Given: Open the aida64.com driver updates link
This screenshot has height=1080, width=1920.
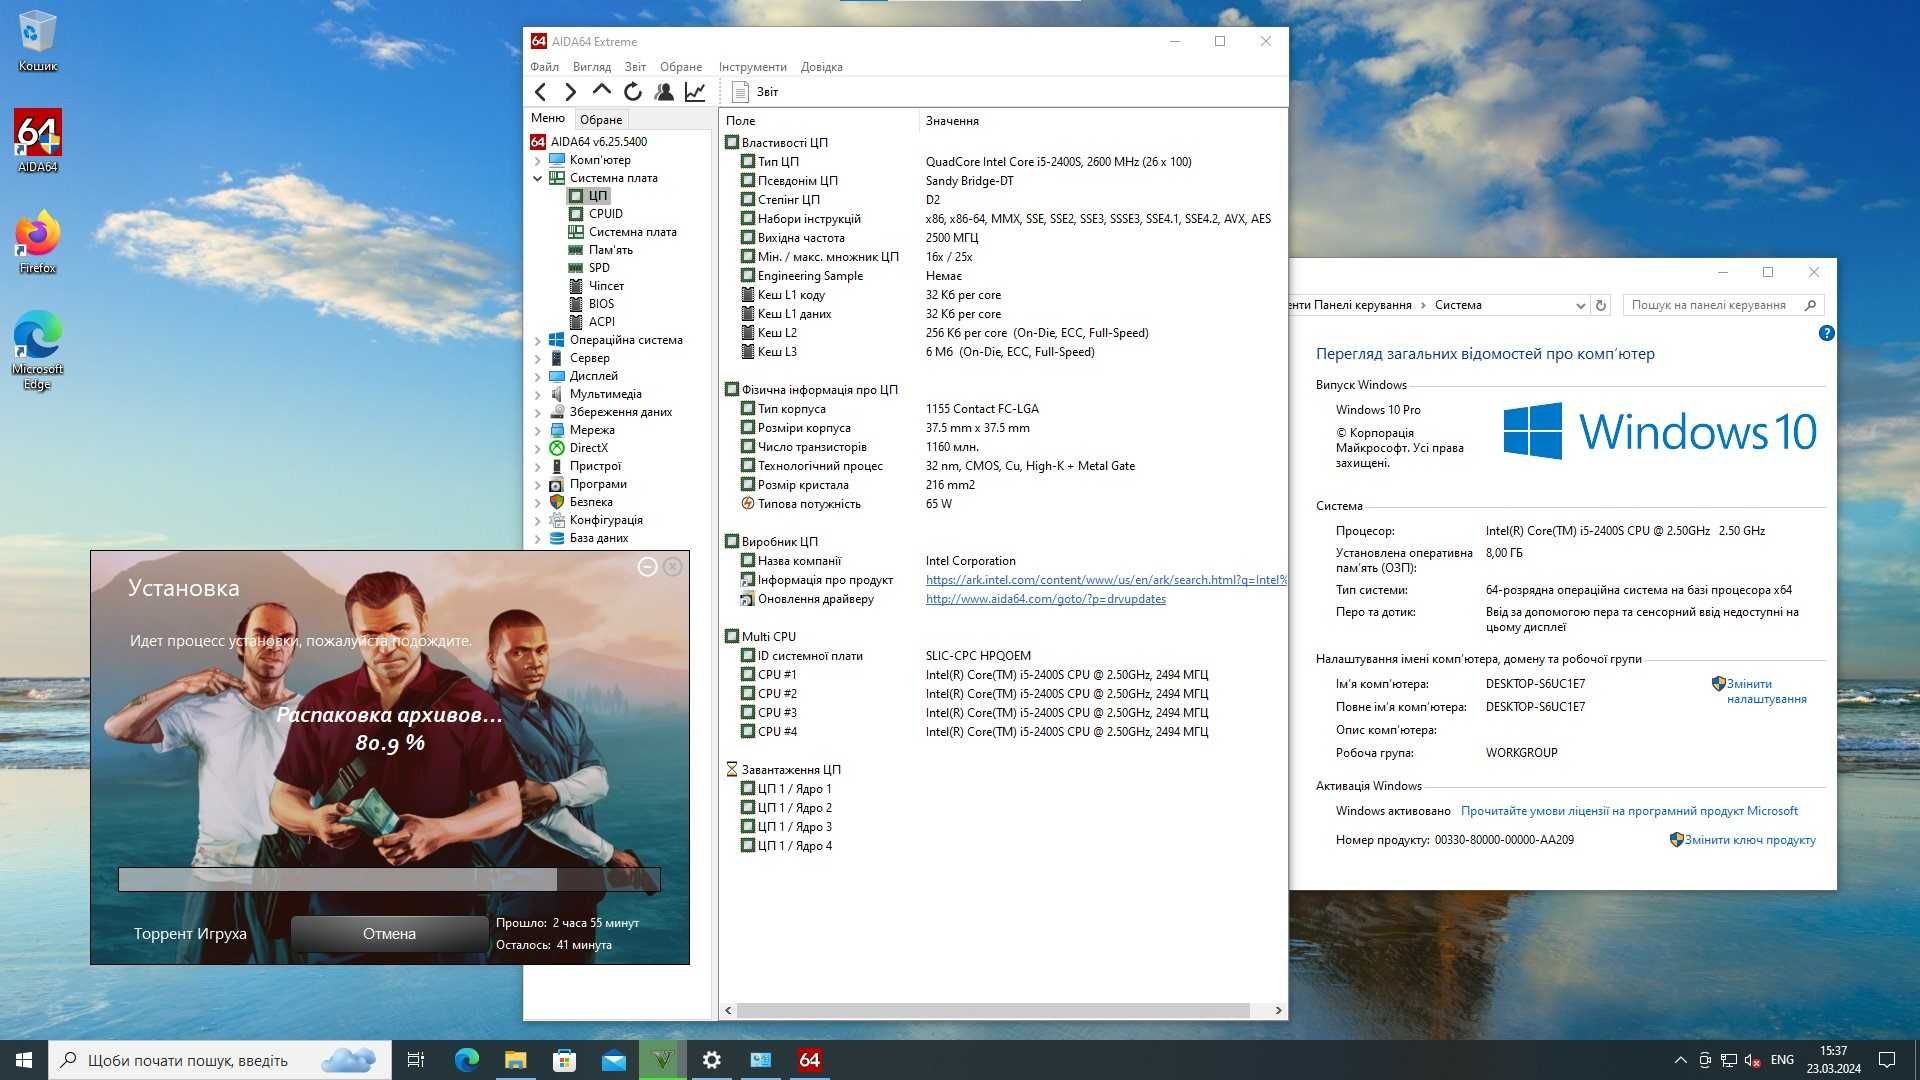Looking at the screenshot, I should point(1045,599).
